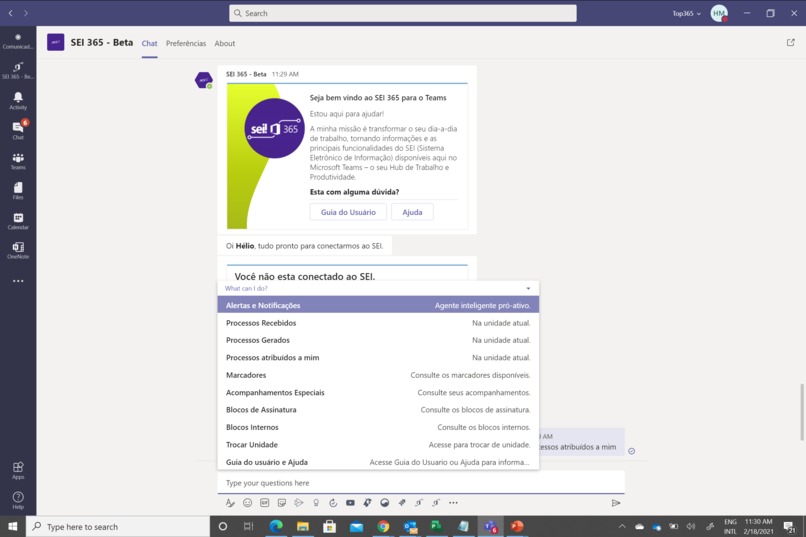The height and width of the screenshot is (537, 806).
Task: Open Task View on the taskbar
Action: [x=249, y=526]
